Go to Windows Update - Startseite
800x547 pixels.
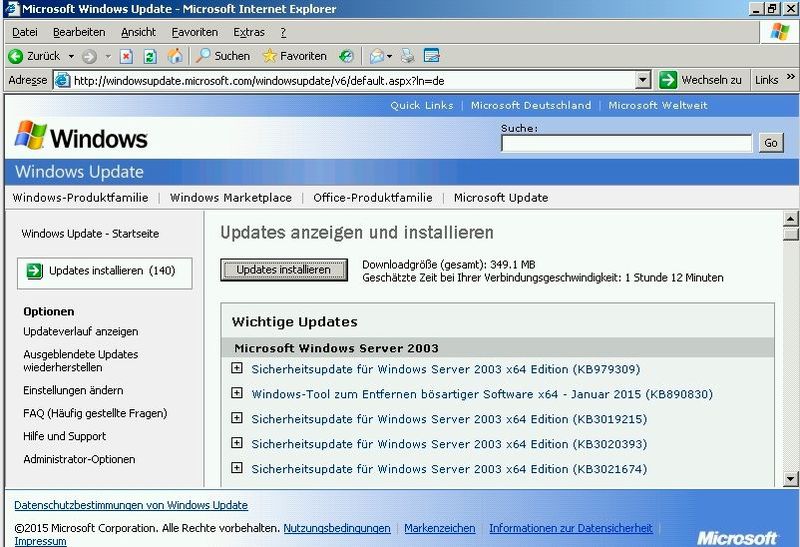tap(90, 234)
